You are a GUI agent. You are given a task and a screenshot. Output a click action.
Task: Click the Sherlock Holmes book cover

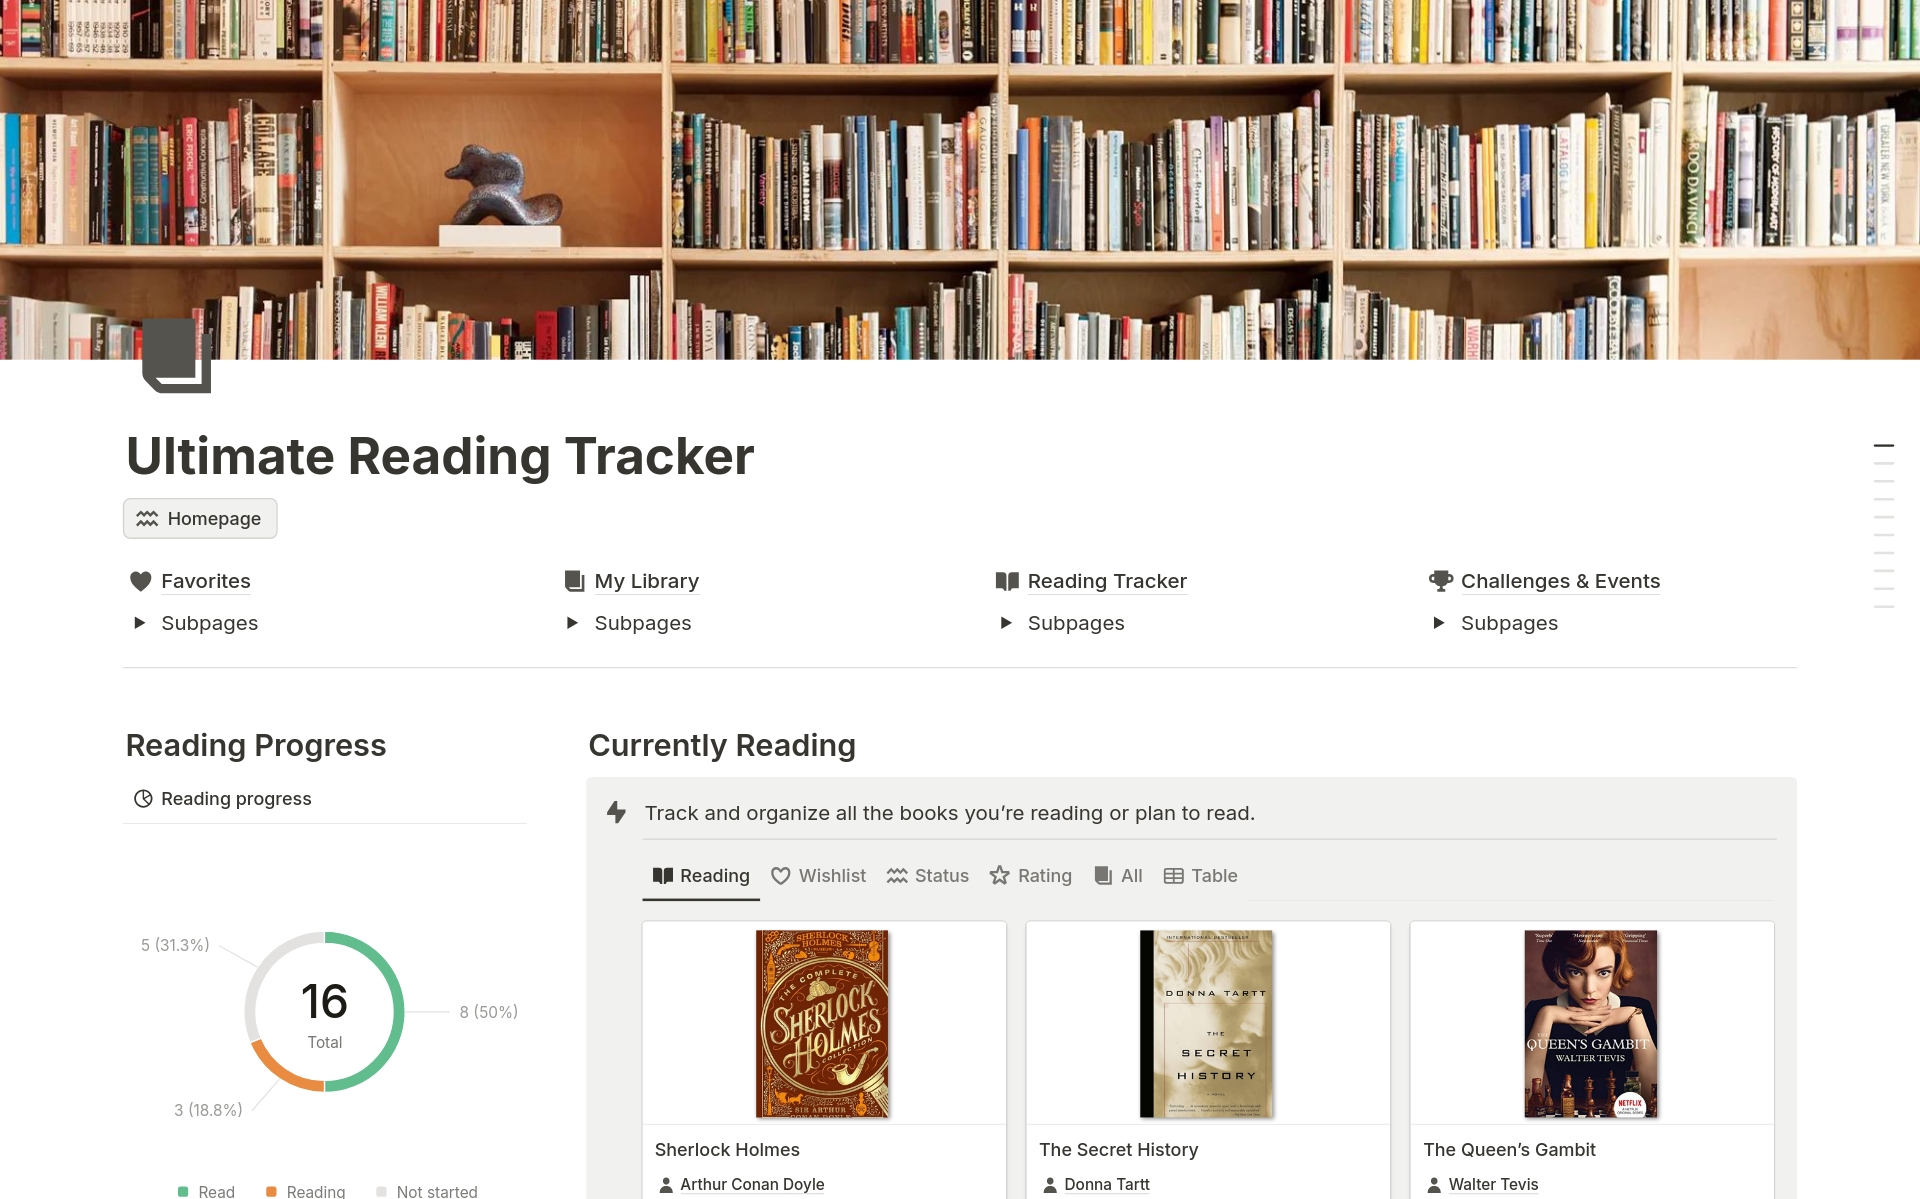click(823, 1023)
